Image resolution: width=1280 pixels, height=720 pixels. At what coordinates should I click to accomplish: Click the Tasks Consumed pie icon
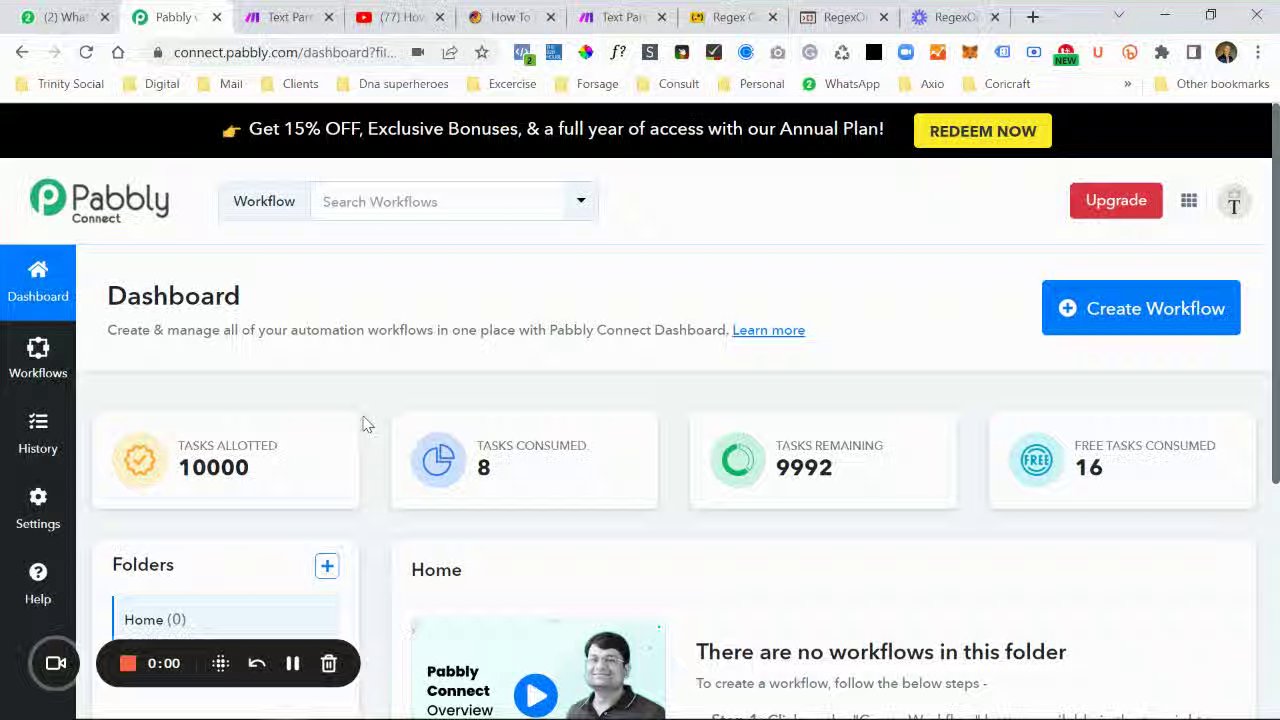pyautogui.click(x=438, y=460)
